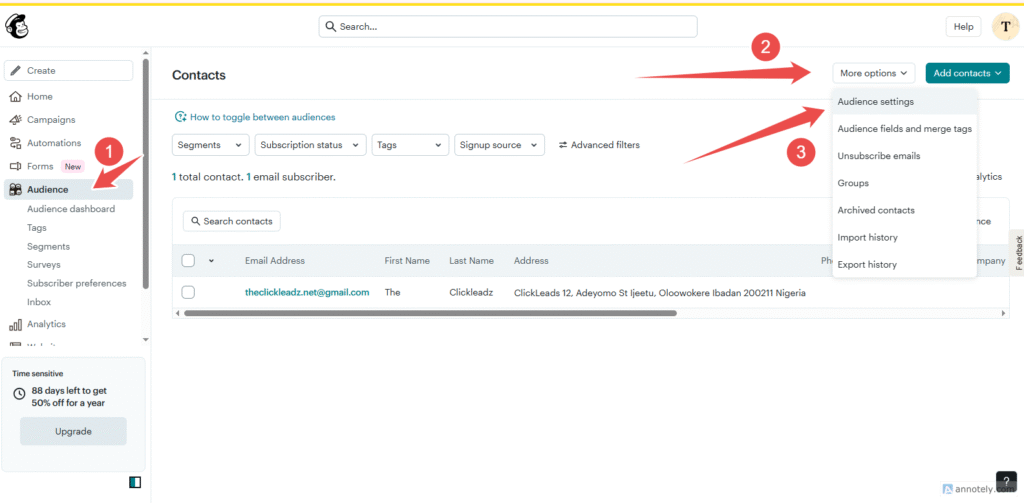This screenshot has width=1024, height=503.
Task: Click the horizontal table scrollbar
Action: 430,313
